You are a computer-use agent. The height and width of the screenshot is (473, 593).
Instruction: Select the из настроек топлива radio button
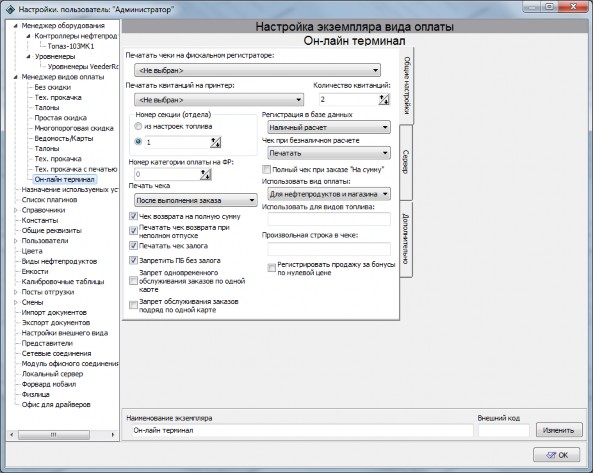138,126
